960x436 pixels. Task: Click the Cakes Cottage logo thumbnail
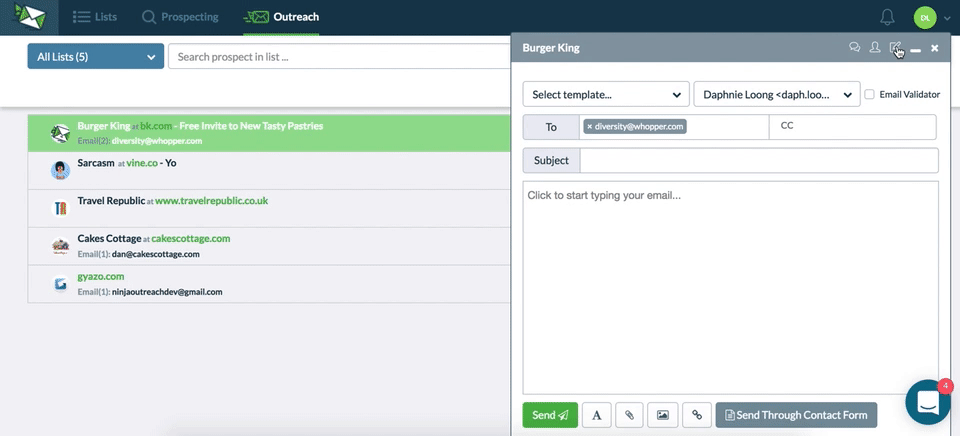click(60, 246)
